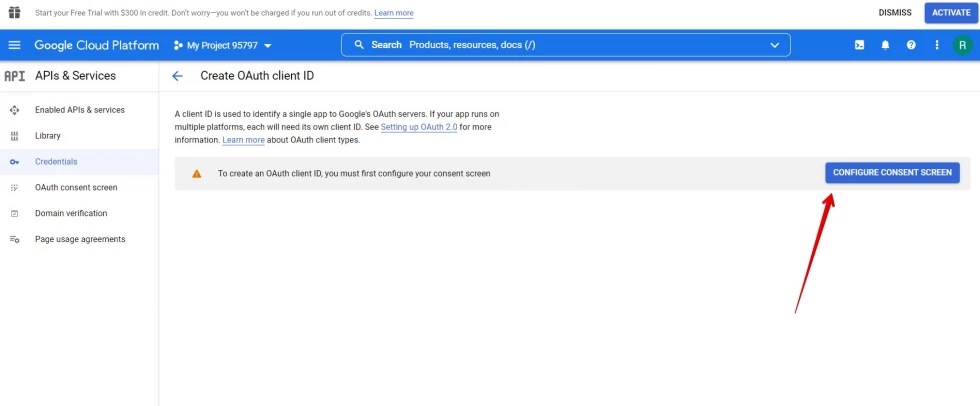Click the APIs & Services heading
The image size is (980, 406).
pyautogui.click(x=75, y=76)
